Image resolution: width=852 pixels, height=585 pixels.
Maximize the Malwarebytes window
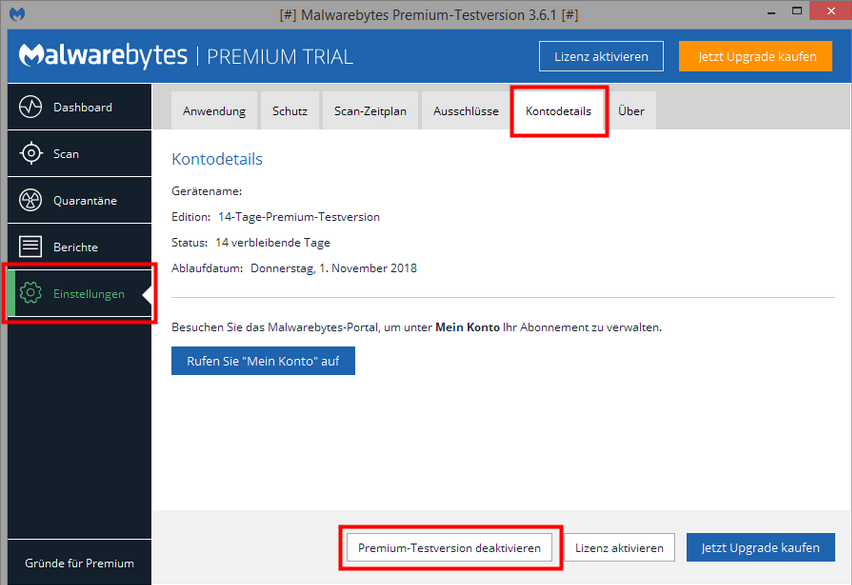coord(797,11)
